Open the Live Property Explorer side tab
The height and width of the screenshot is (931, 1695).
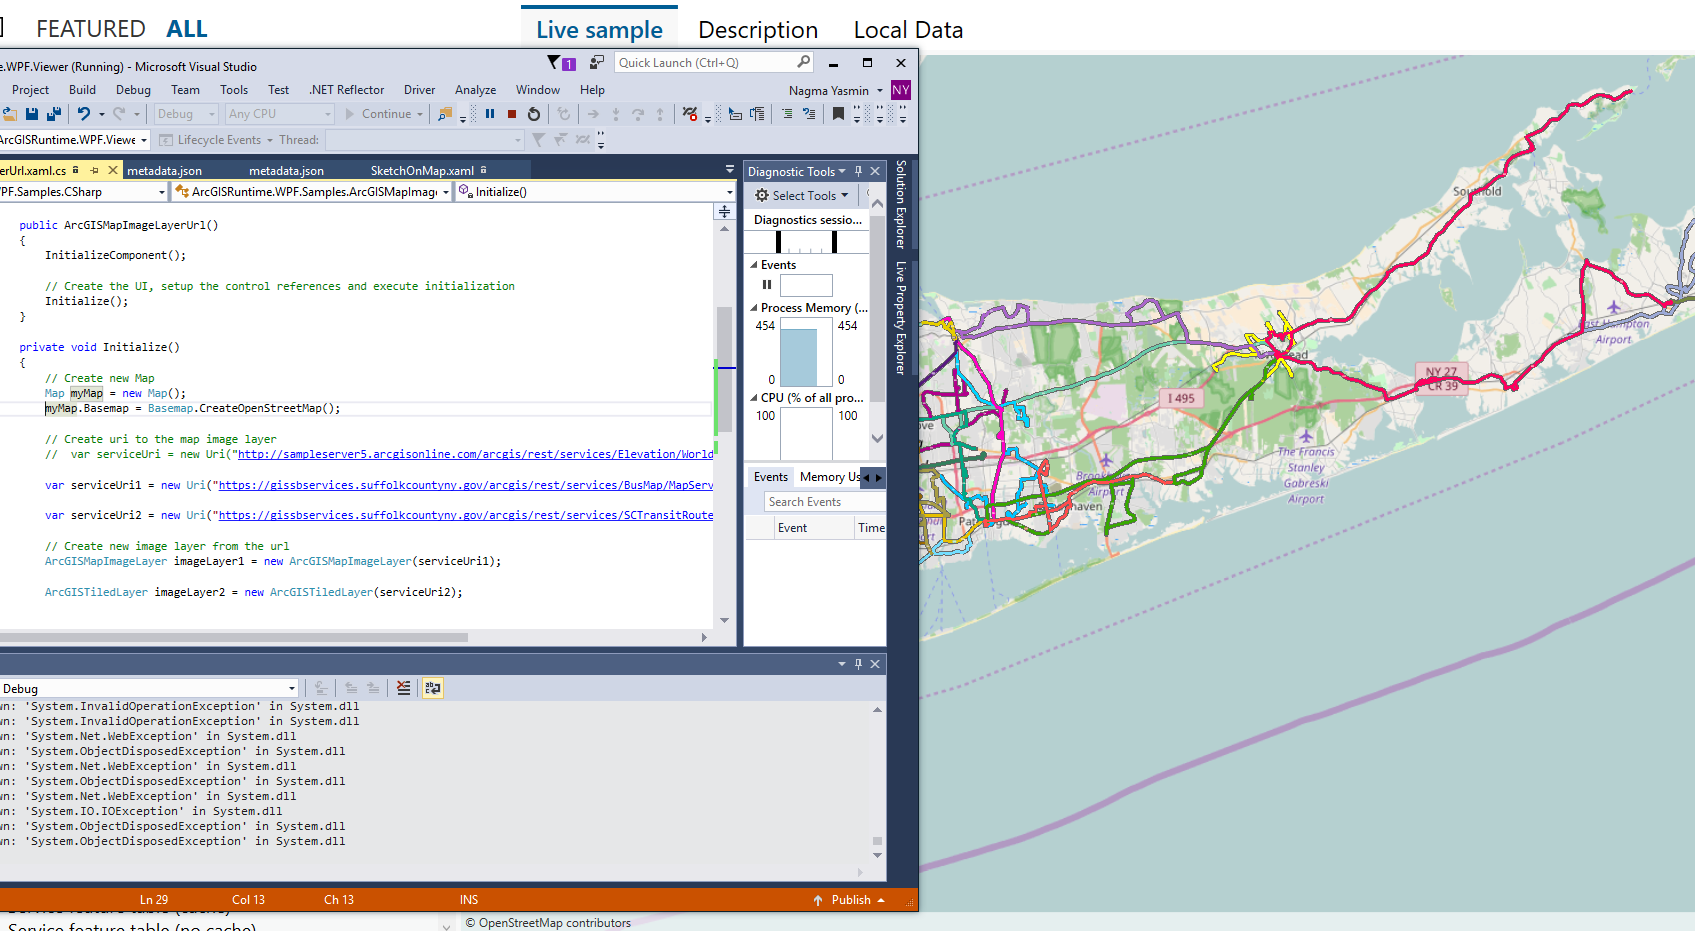901,318
